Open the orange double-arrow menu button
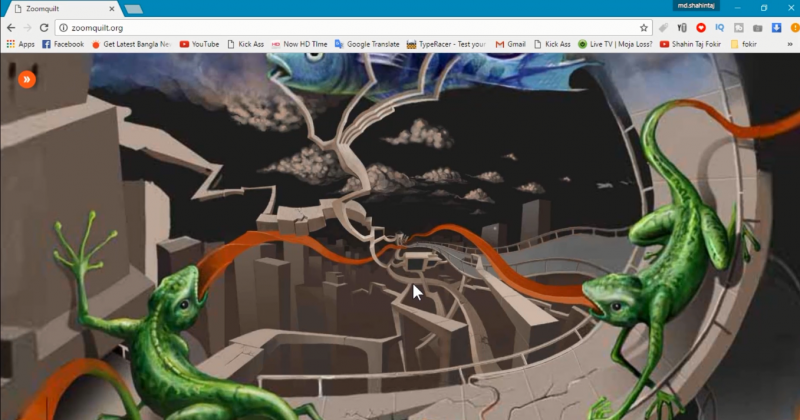 [x=27, y=80]
